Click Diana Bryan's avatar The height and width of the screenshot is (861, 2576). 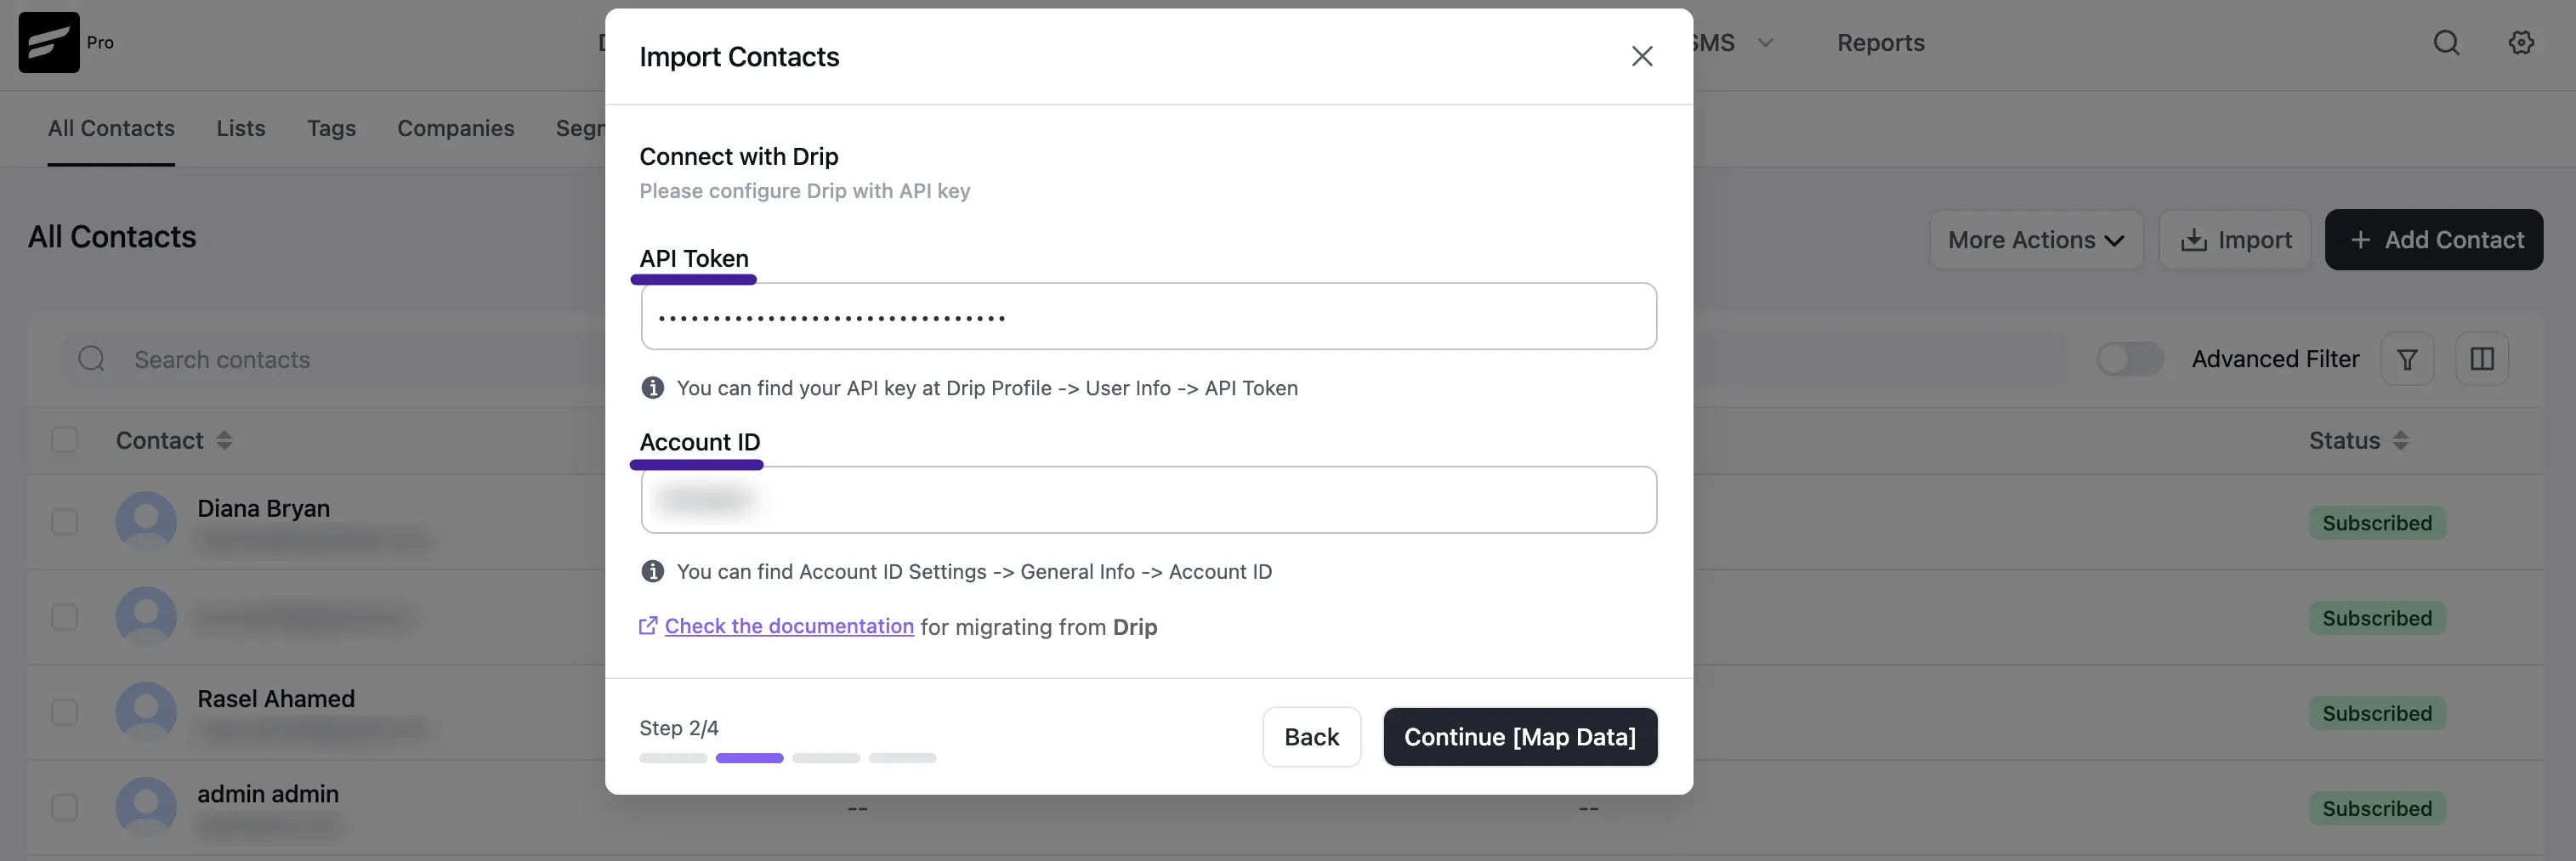click(x=146, y=521)
